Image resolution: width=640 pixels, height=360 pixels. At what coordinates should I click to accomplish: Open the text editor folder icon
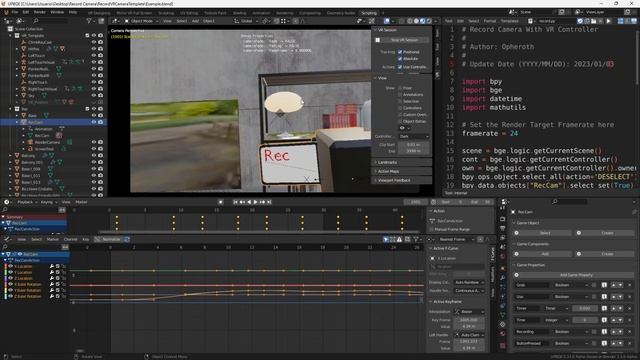tap(593, 21)
